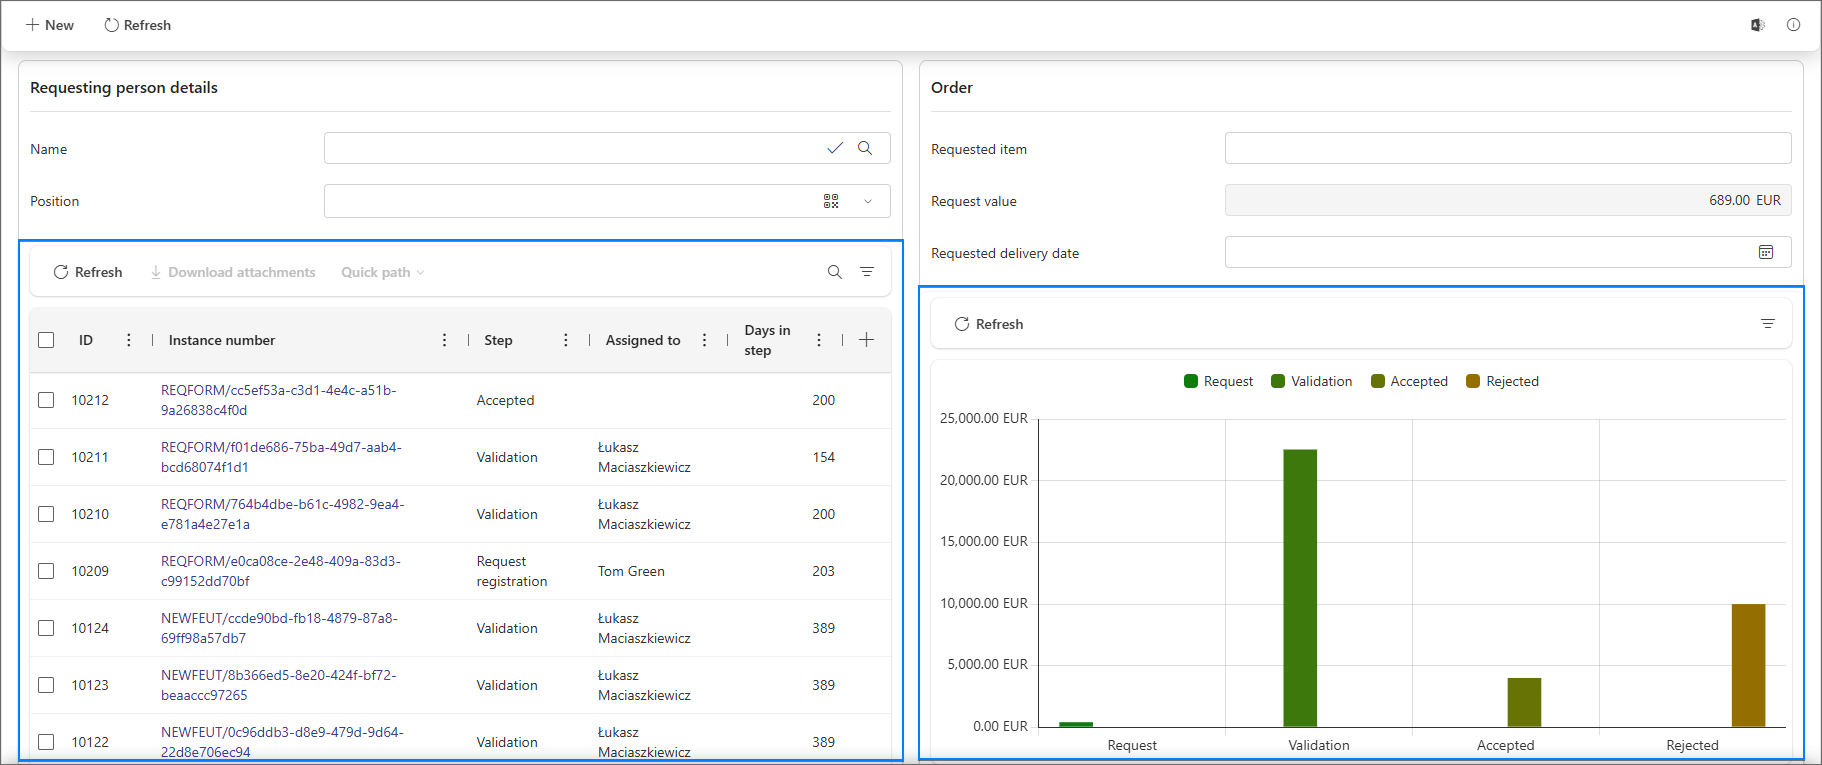Click Request registration step cell

pos(512,571)
